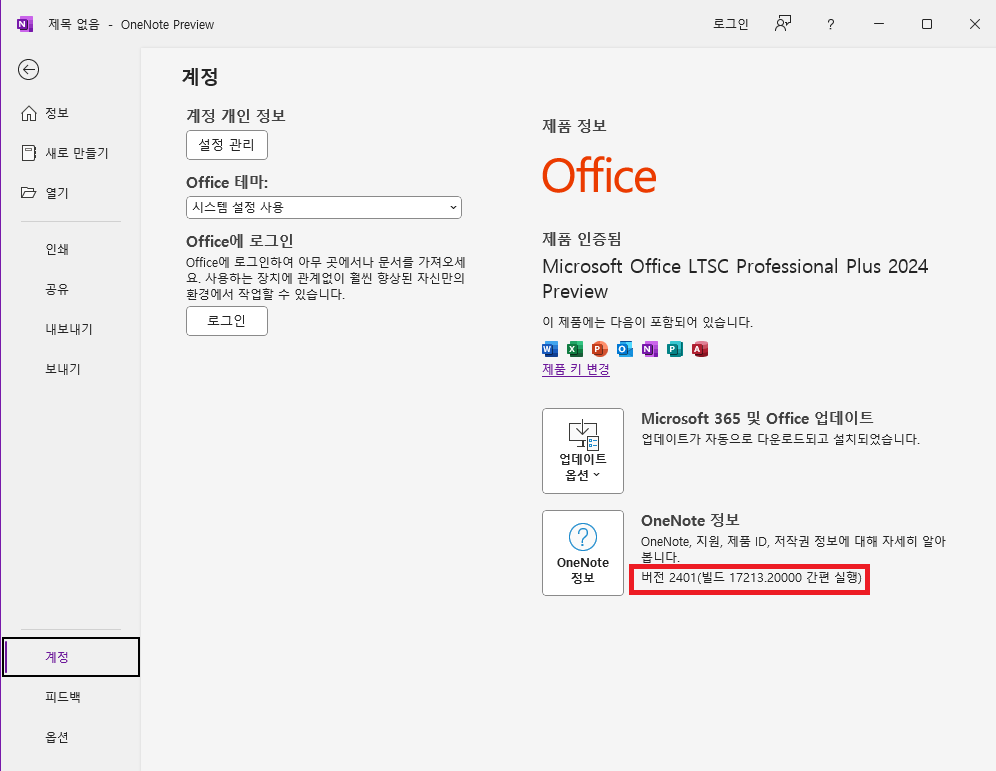Viewport: 996px width, 771px height.
Task: Click the 로그인 button under Office에 로그인
Action: tap(227, 321)
